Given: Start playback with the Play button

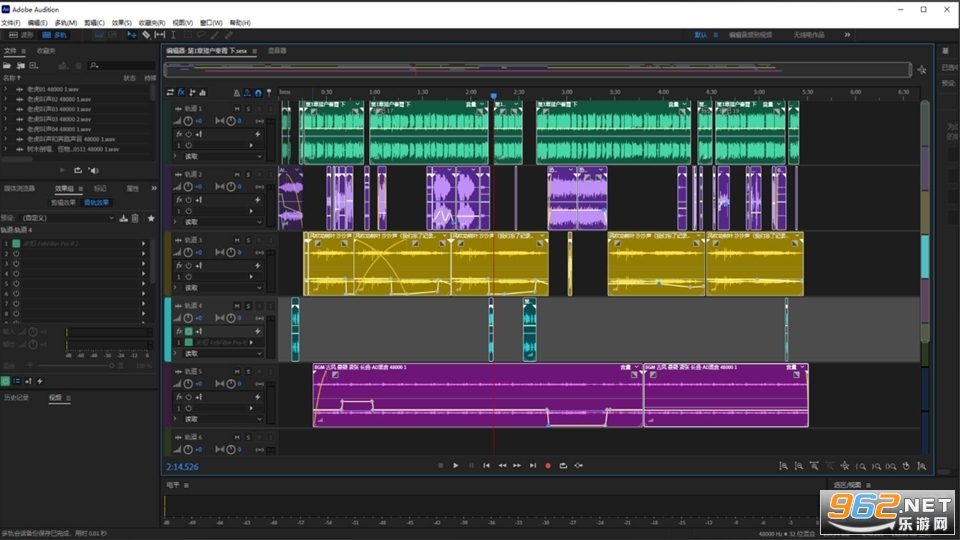Looking at the screenshot, I should 456,466.
